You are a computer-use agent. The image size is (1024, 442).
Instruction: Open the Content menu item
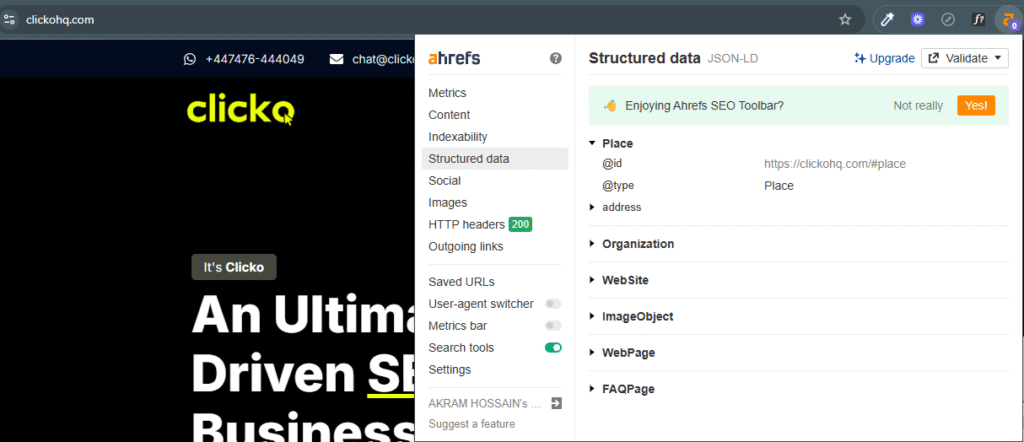[449, 115]
